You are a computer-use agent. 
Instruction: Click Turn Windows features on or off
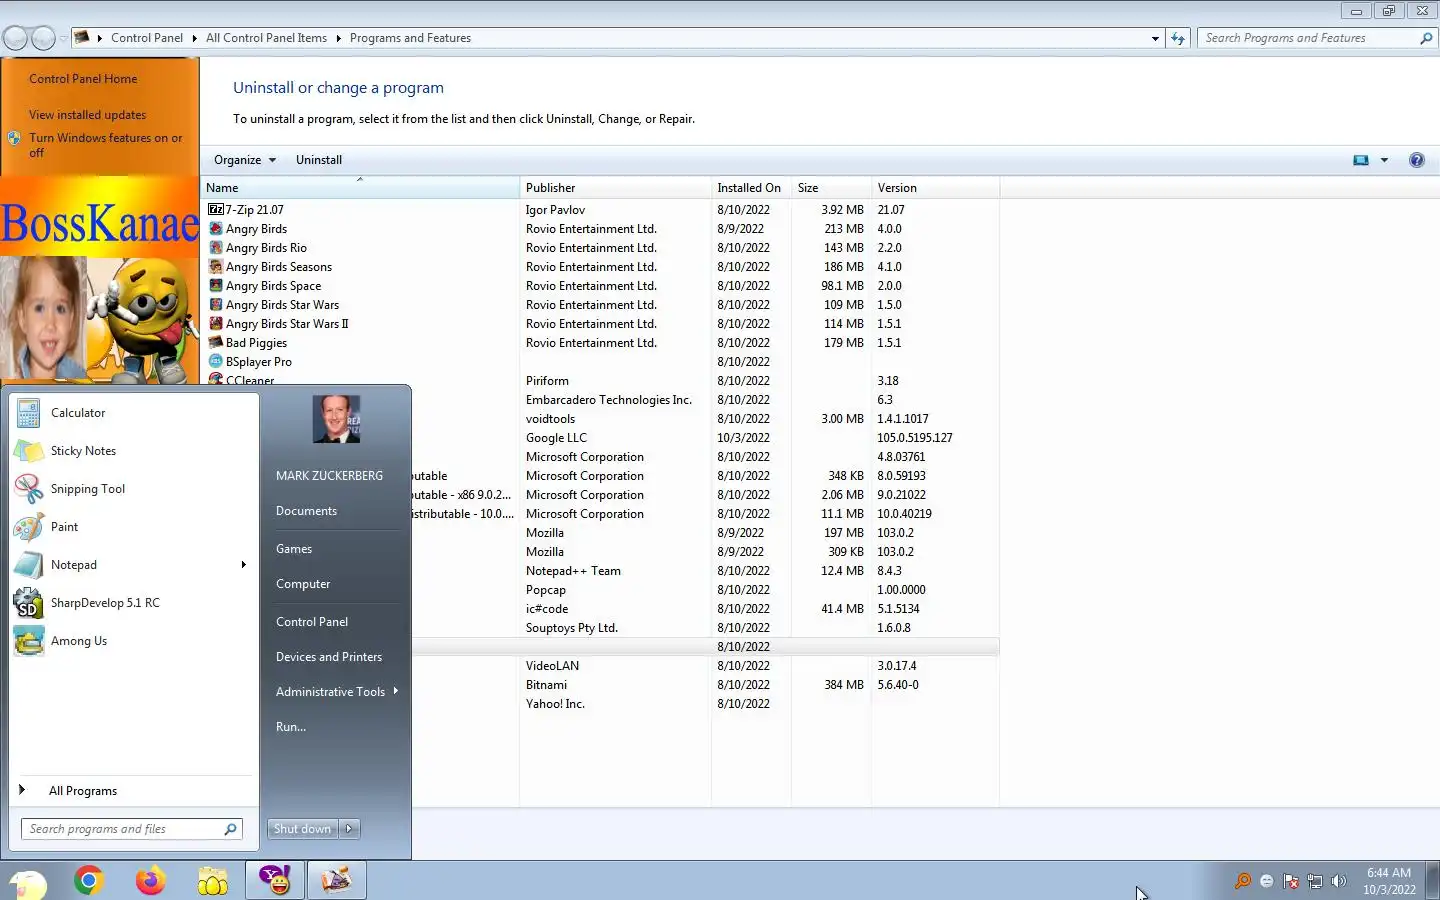pyautogui.click(x=105, y=145)
